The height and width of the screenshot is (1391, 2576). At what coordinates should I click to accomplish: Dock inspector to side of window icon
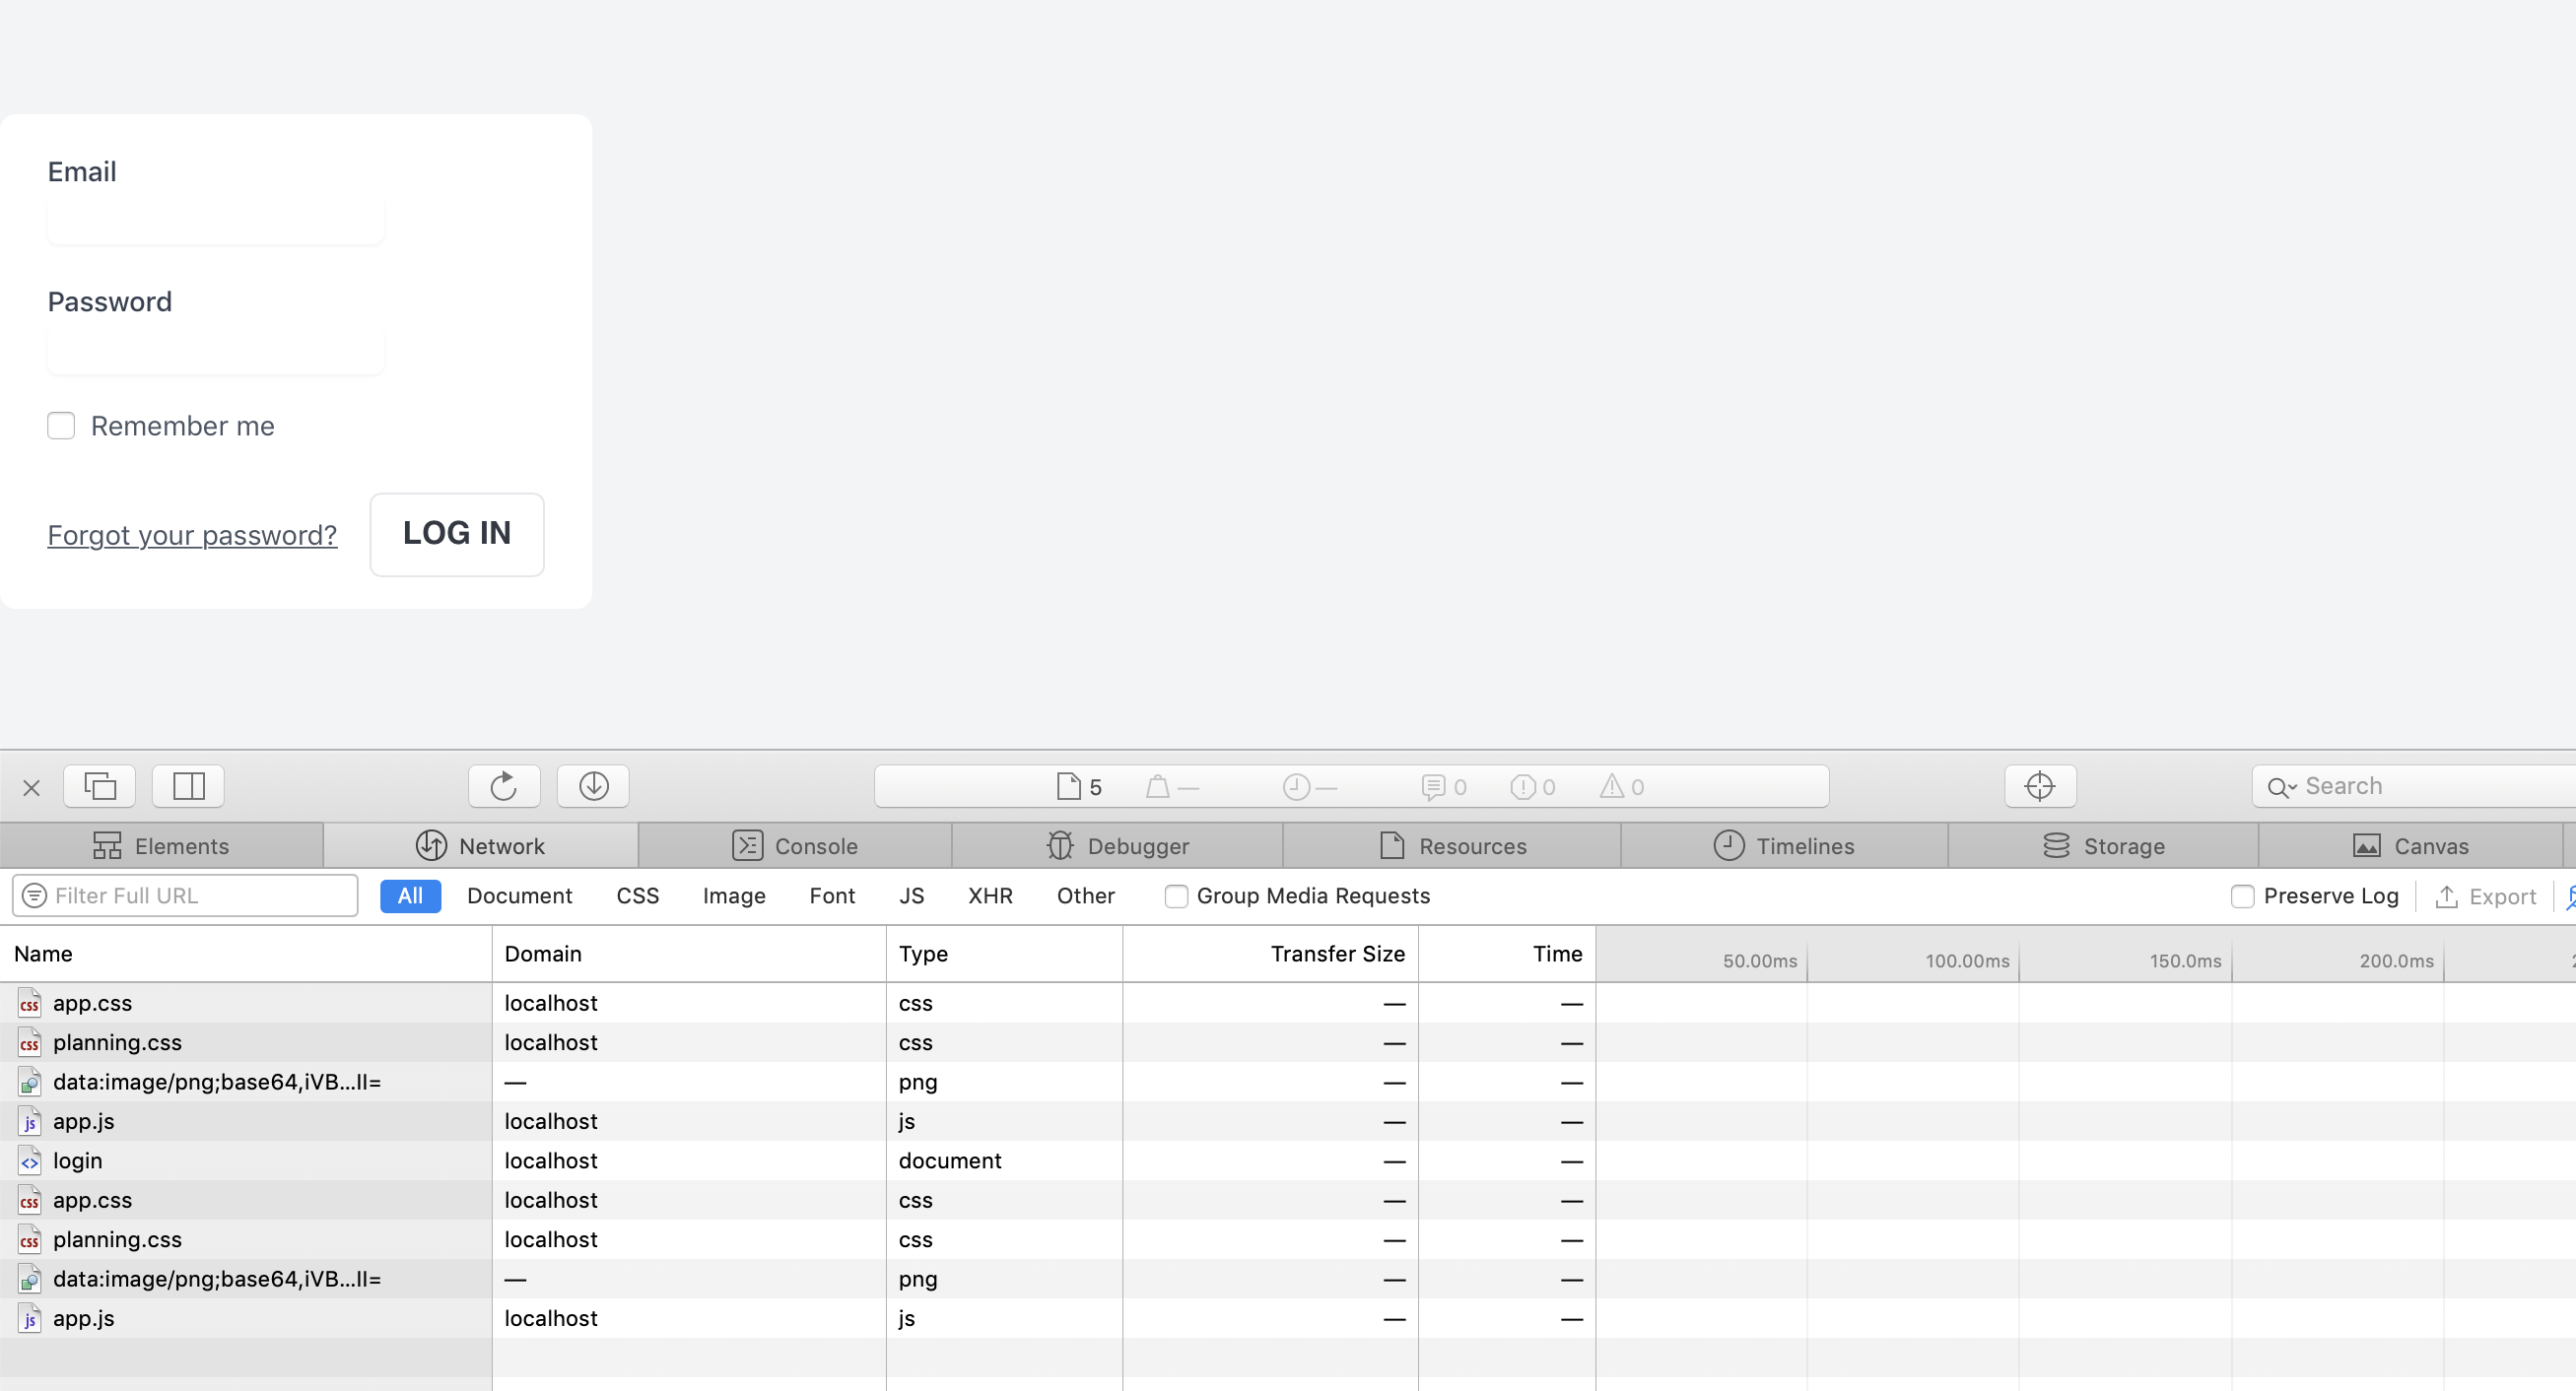[x=188, y=786]
